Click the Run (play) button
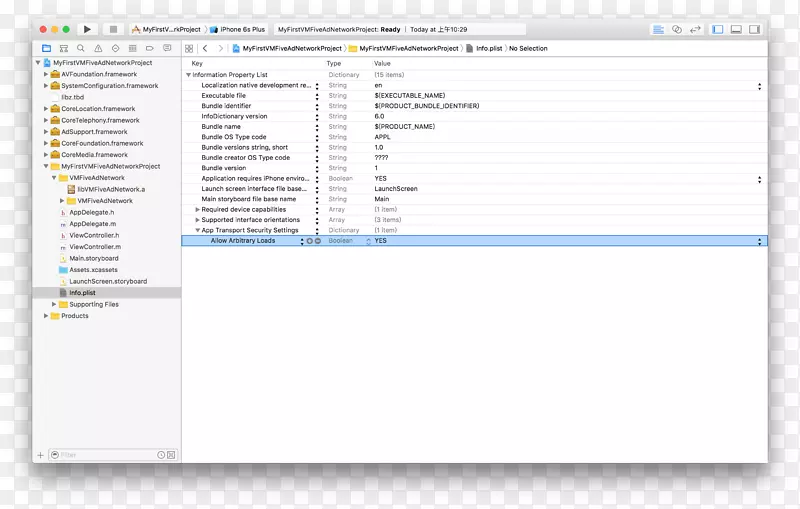This screenshot has width=800, height=509. [x=88, y=30]
